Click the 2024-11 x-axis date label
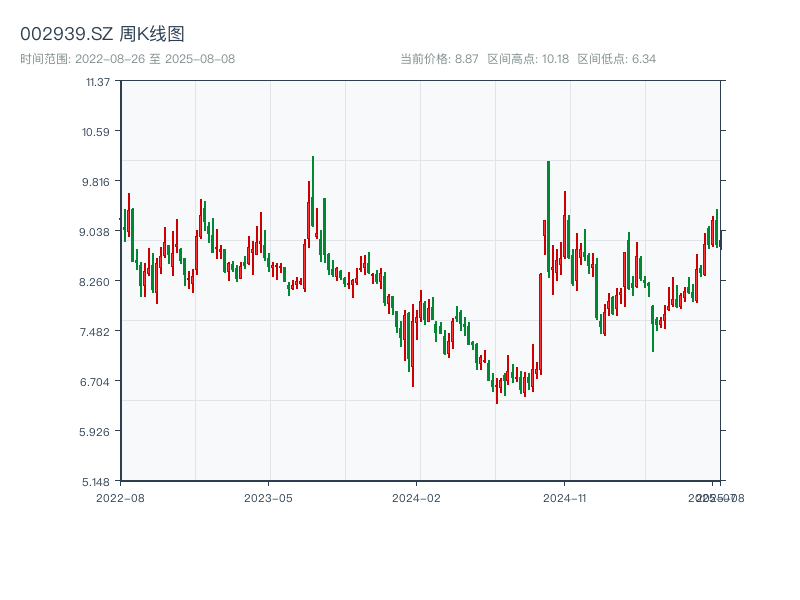This screenshot has width=800, height=600. (566, 497)
